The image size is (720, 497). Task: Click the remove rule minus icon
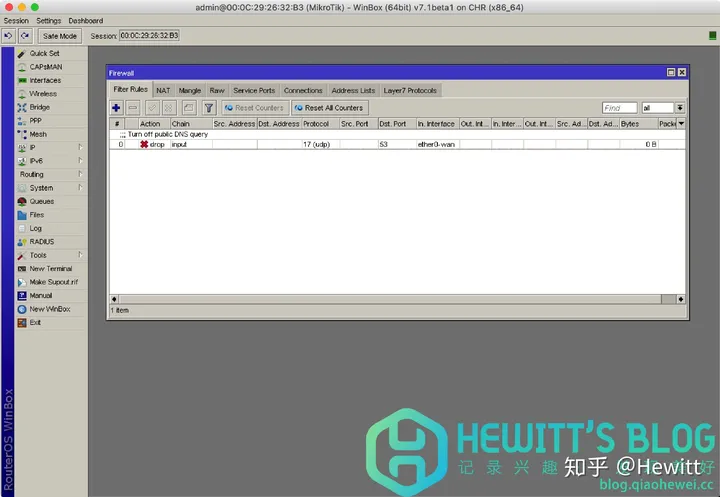(133, 108)
